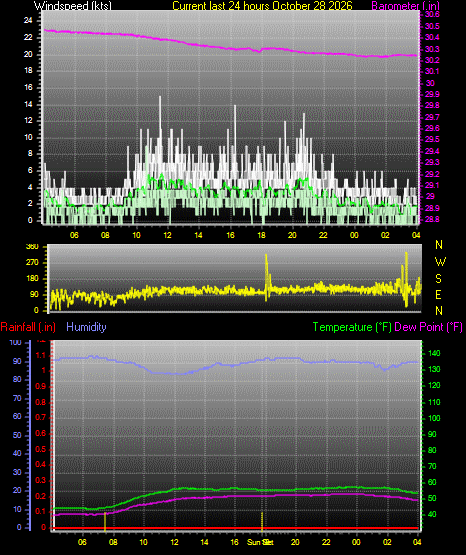The image size is (466, 555).
Task: Click the "29.5" value on the barometer axis
Action: pyautogui.click(x=432, y=139)
